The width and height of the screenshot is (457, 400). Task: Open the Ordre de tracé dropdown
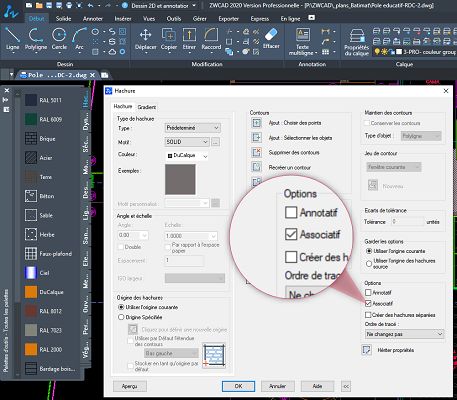point(405,334)
